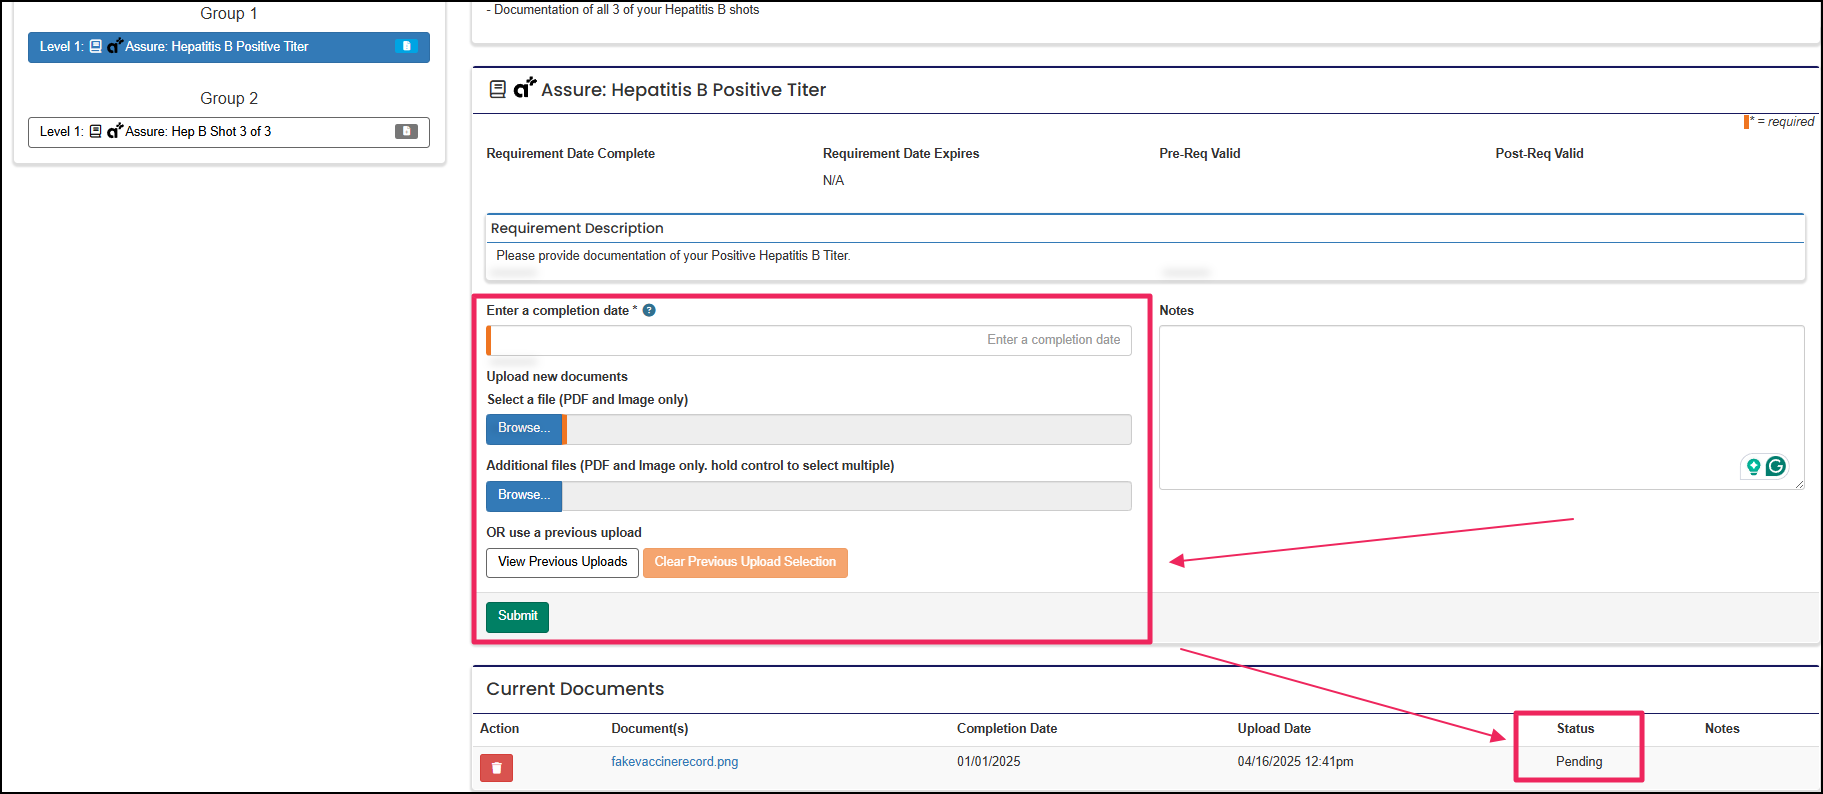The image size is (1823, 794).
Task: Click the Group 2 heading
Action: (x=229, y=98)
